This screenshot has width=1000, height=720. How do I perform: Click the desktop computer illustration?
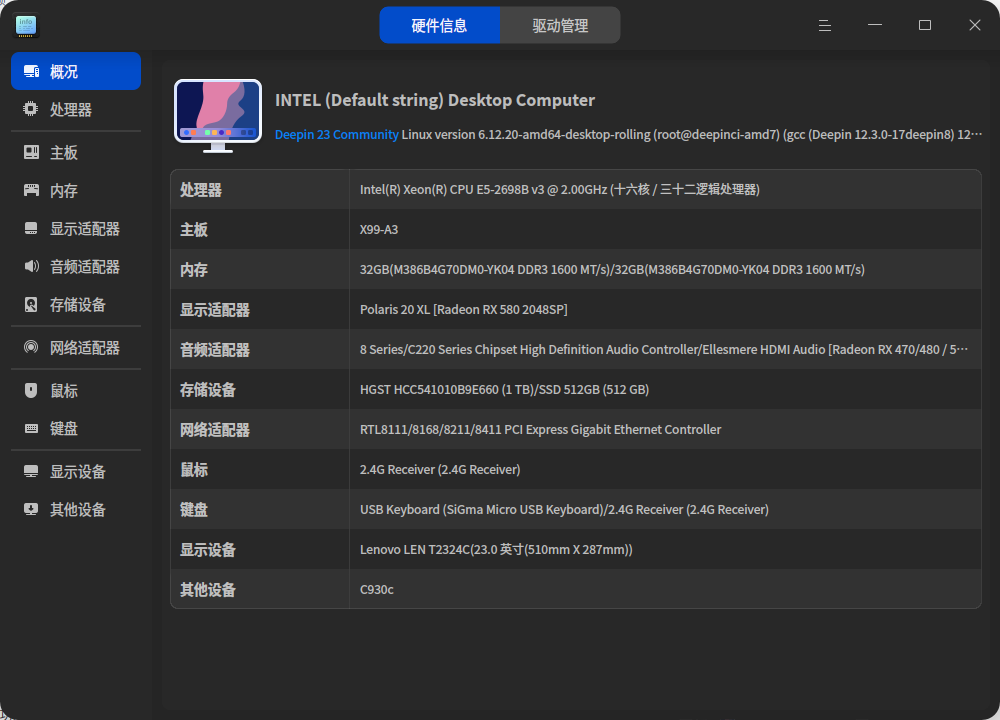point(218,116)
